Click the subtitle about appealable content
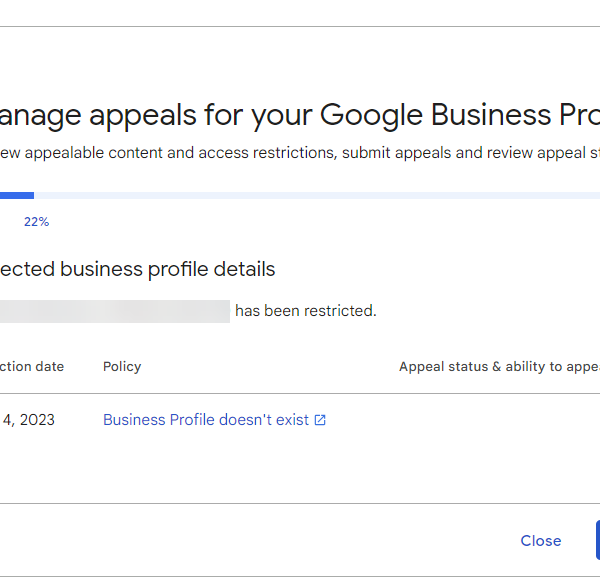Screen dimensions: 600x582 point(300,153)
